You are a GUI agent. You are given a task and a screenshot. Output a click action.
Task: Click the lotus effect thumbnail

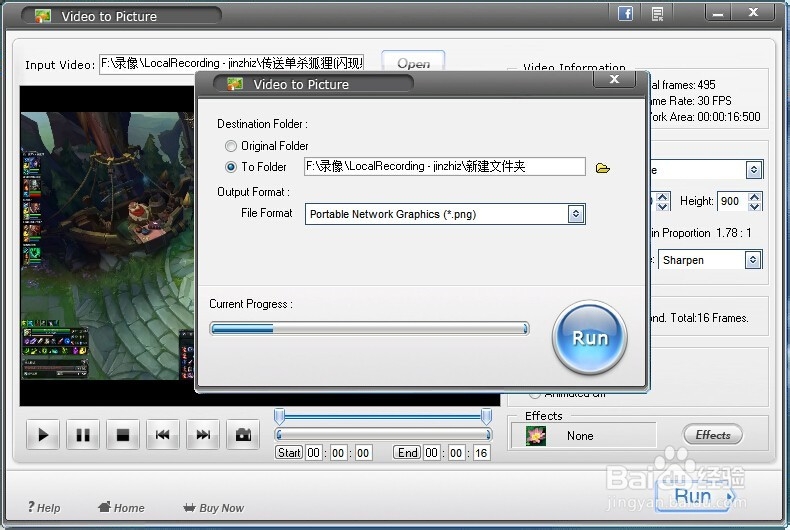[x=536, y=436]
